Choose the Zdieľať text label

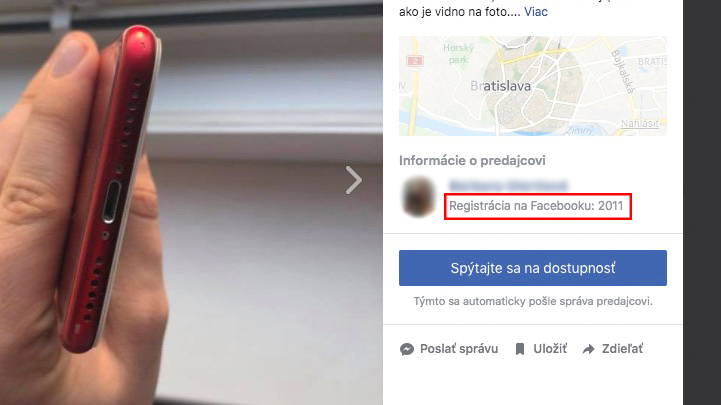click(x=623, y=349)
